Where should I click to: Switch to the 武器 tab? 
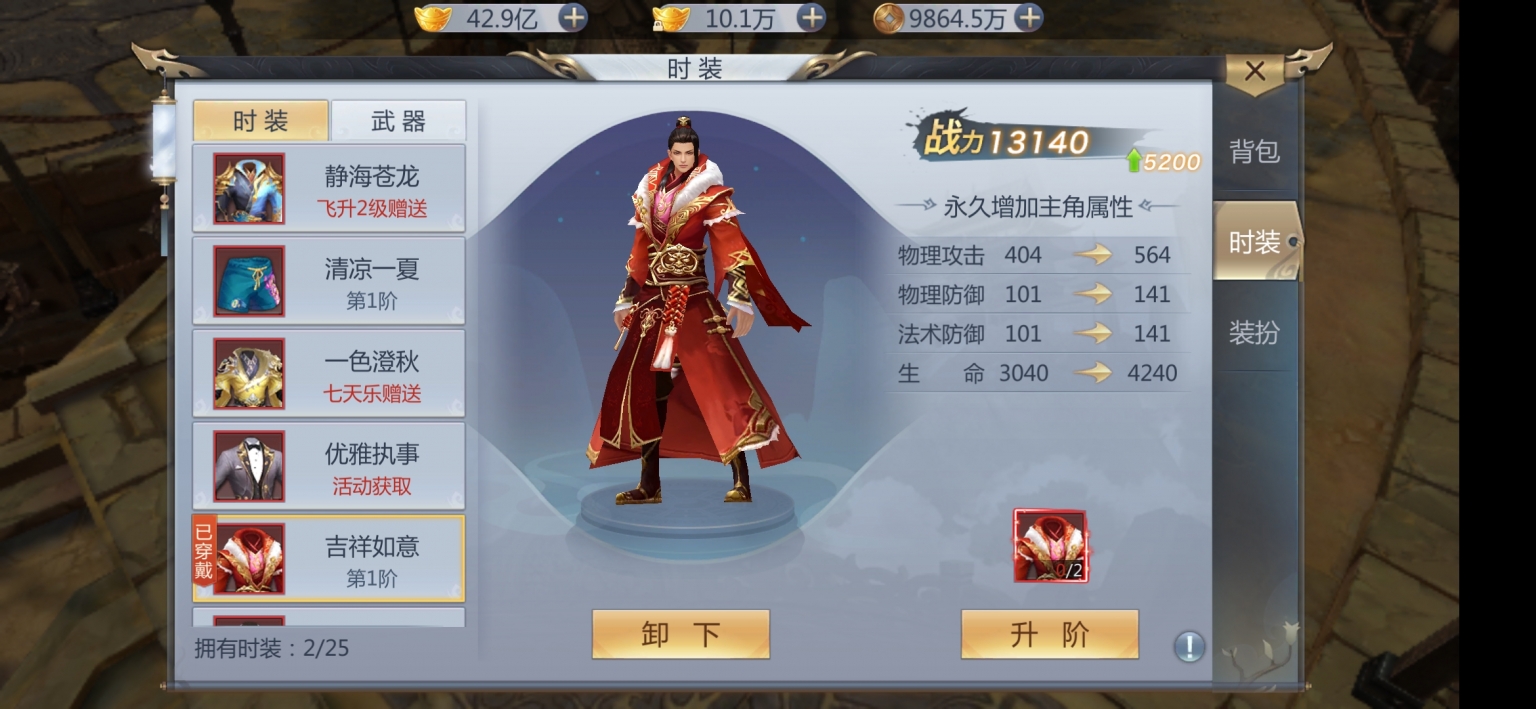tap(398, 121)
